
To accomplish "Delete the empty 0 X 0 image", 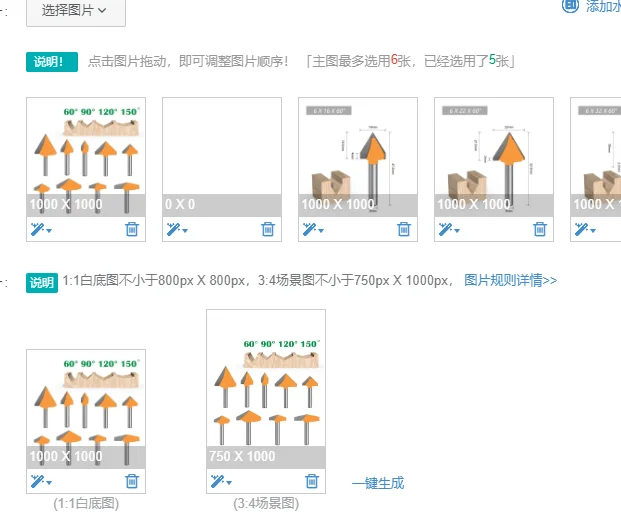I will (x=268, y=229).
